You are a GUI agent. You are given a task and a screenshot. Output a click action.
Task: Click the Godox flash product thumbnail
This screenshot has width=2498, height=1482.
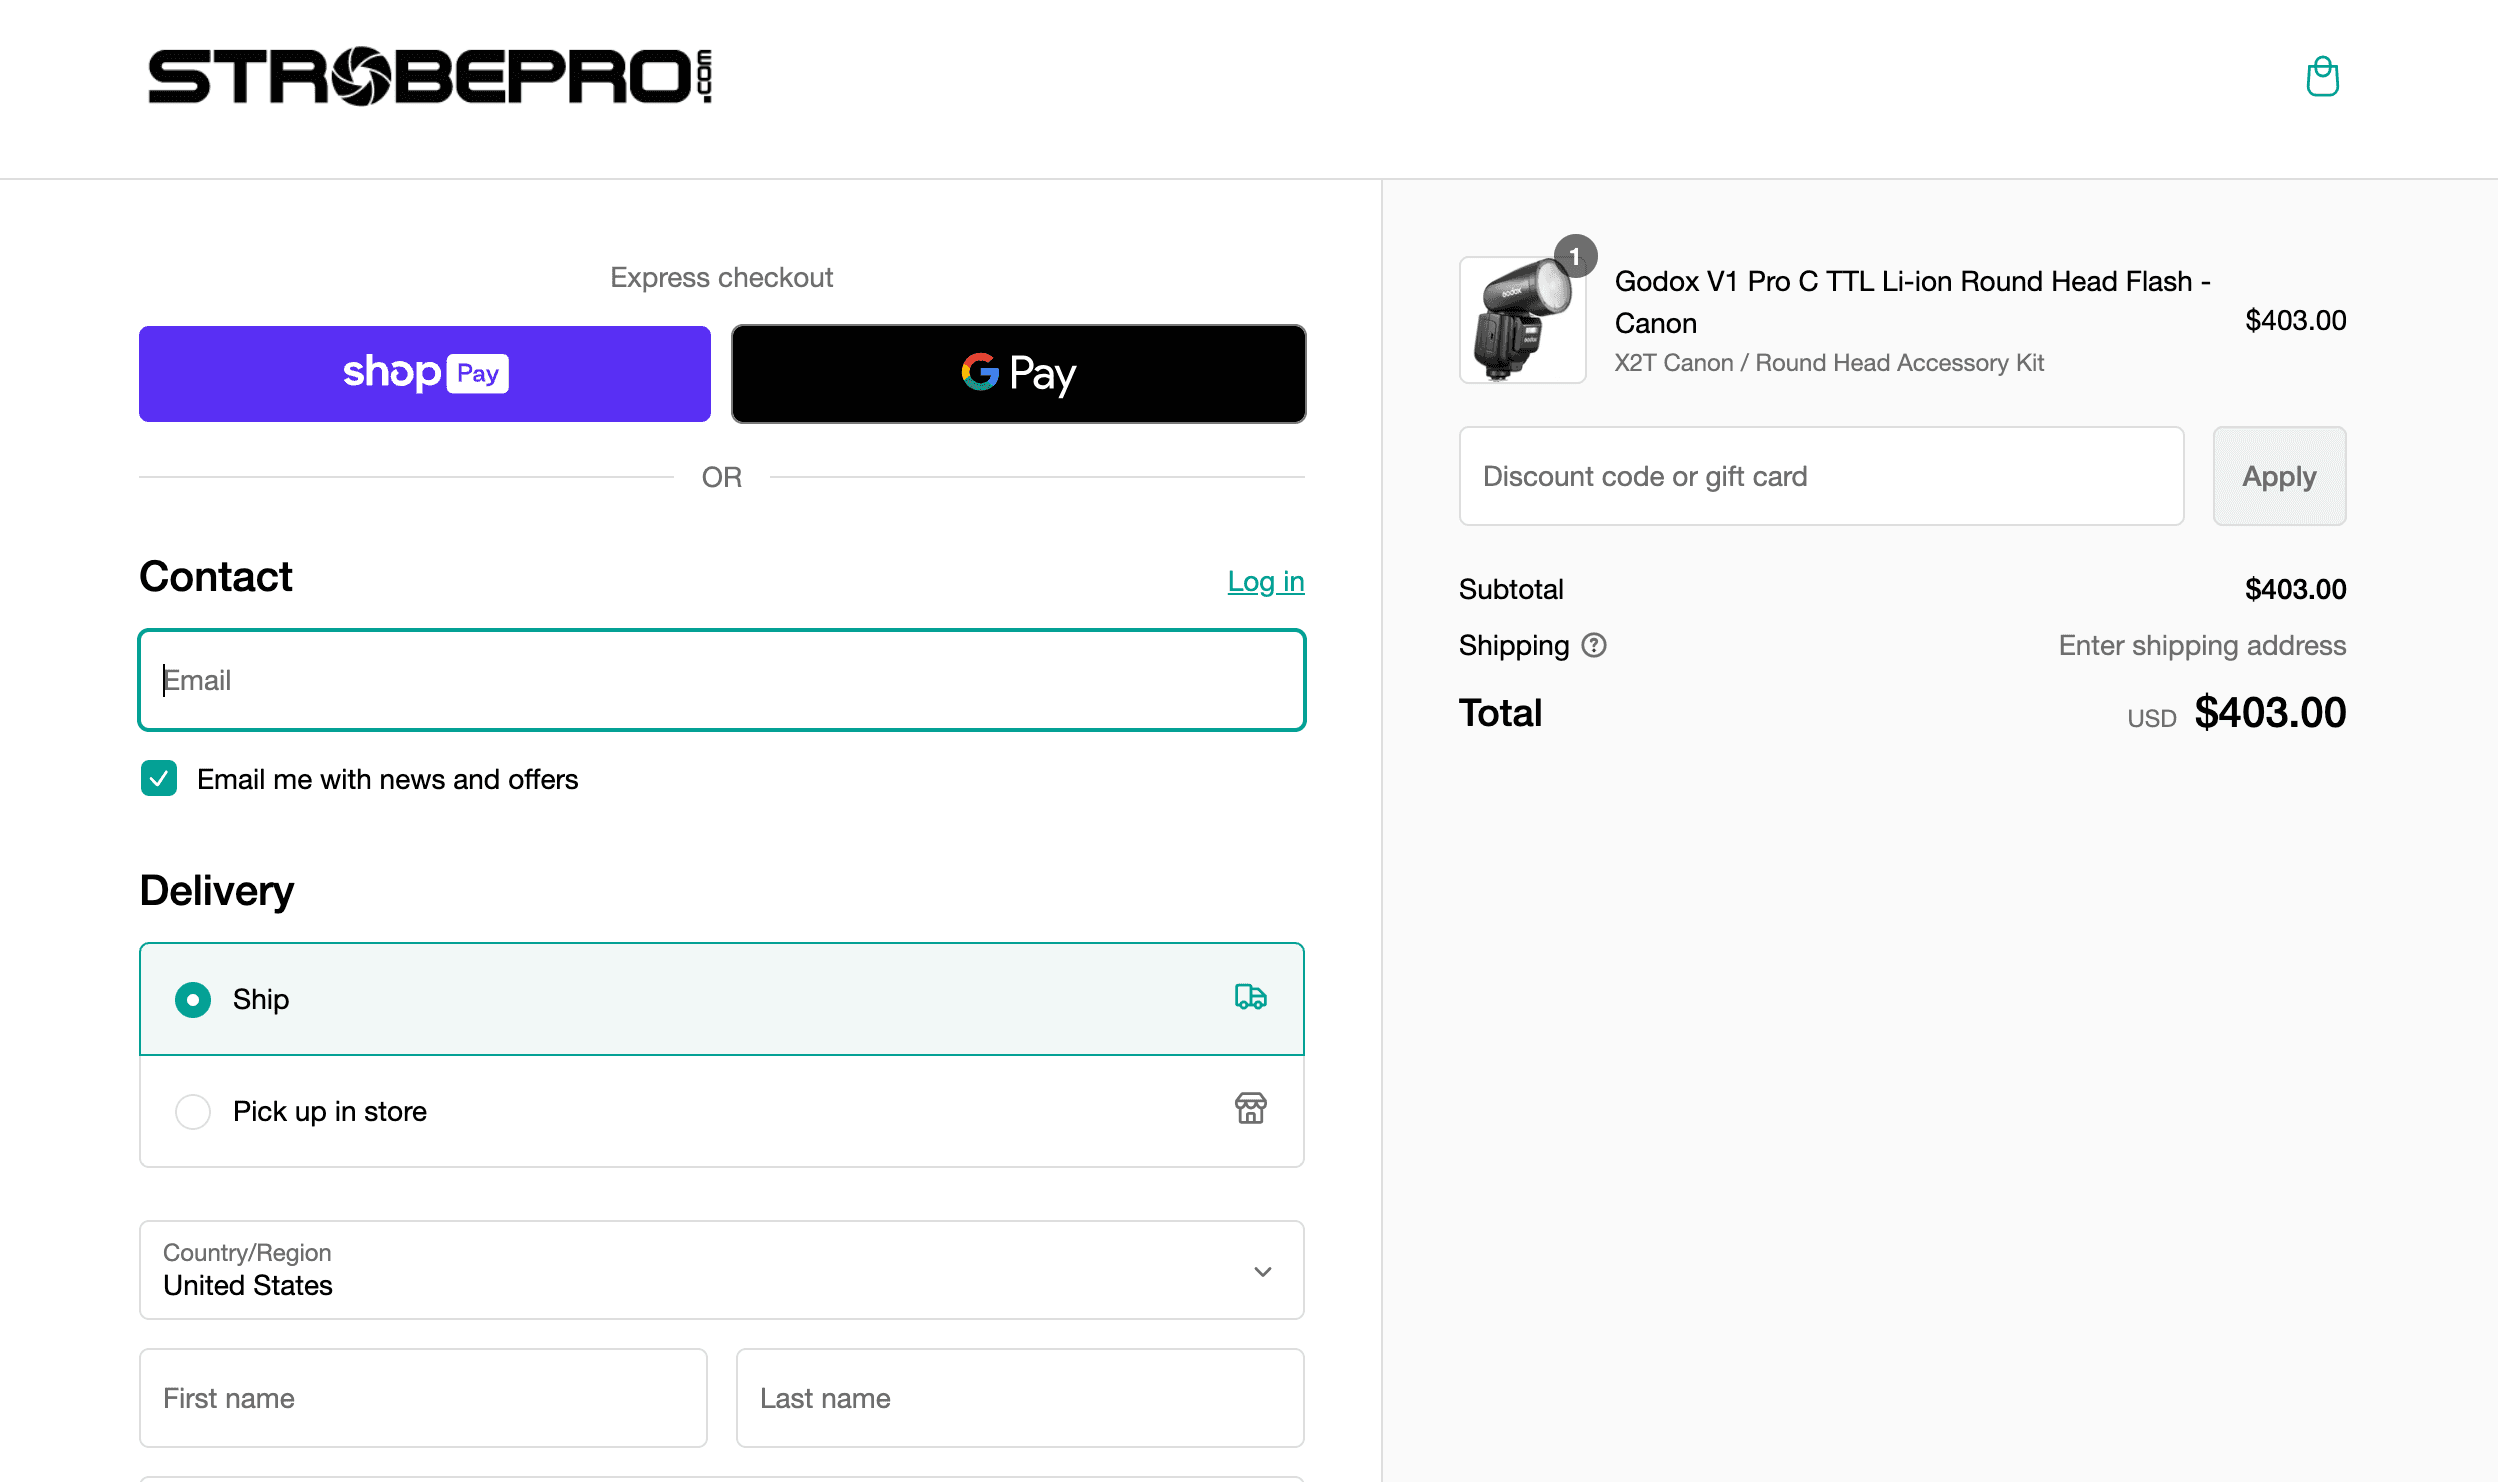1522,320
